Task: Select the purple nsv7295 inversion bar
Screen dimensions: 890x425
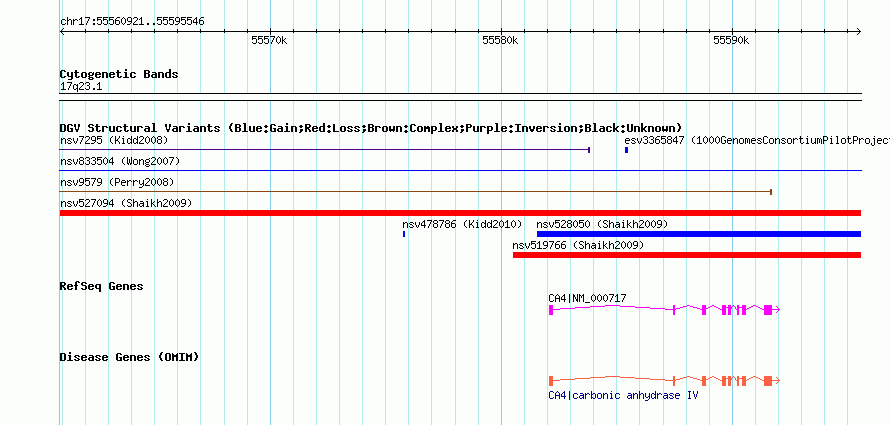Action: [x=325, y=150]
